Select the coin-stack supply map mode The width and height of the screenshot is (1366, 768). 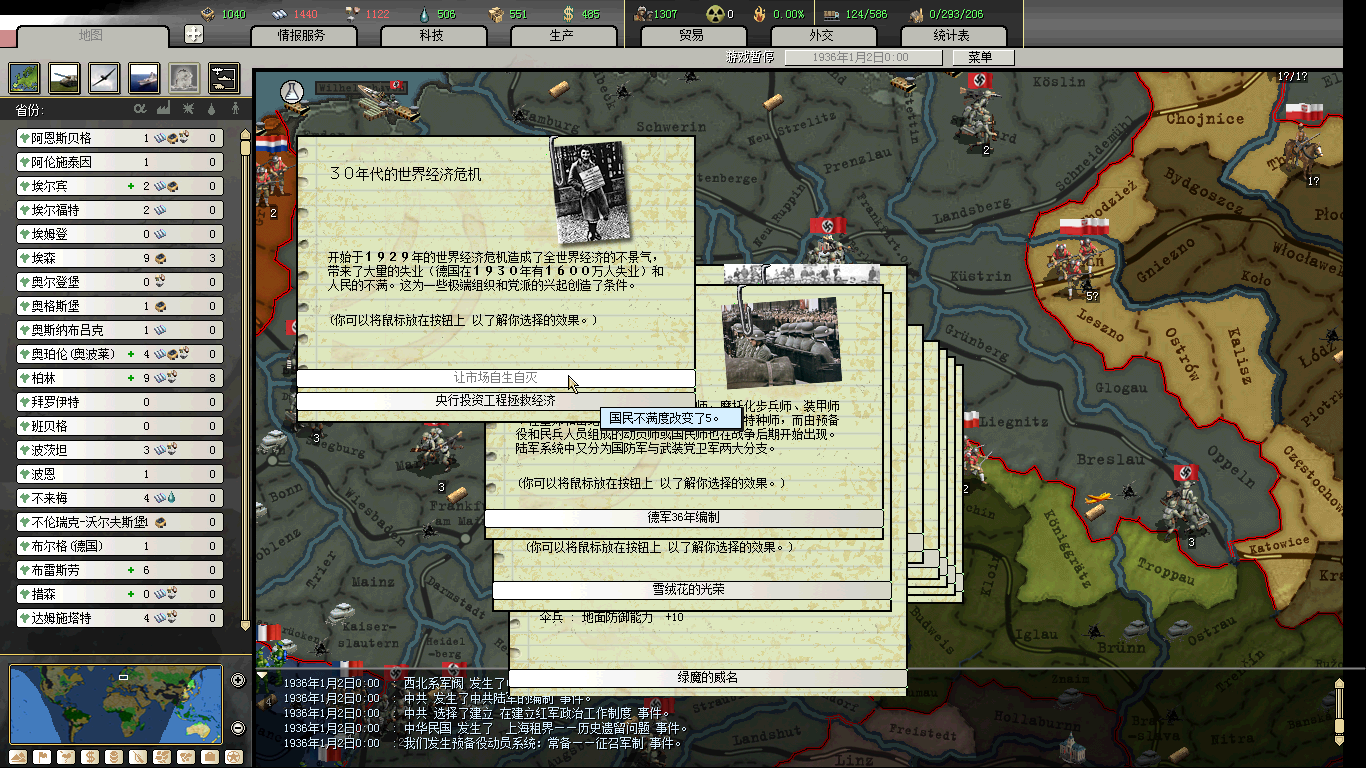[x=114, y=757]
